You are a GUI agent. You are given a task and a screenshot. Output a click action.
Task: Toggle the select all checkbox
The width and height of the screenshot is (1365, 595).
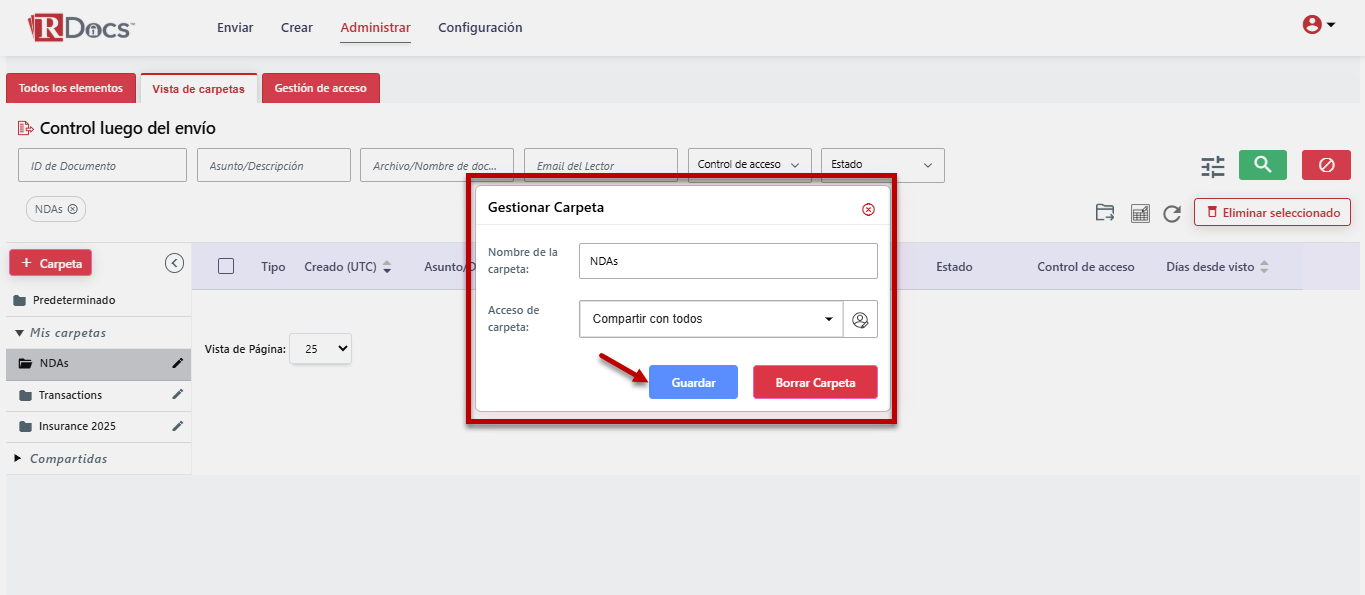226,266
